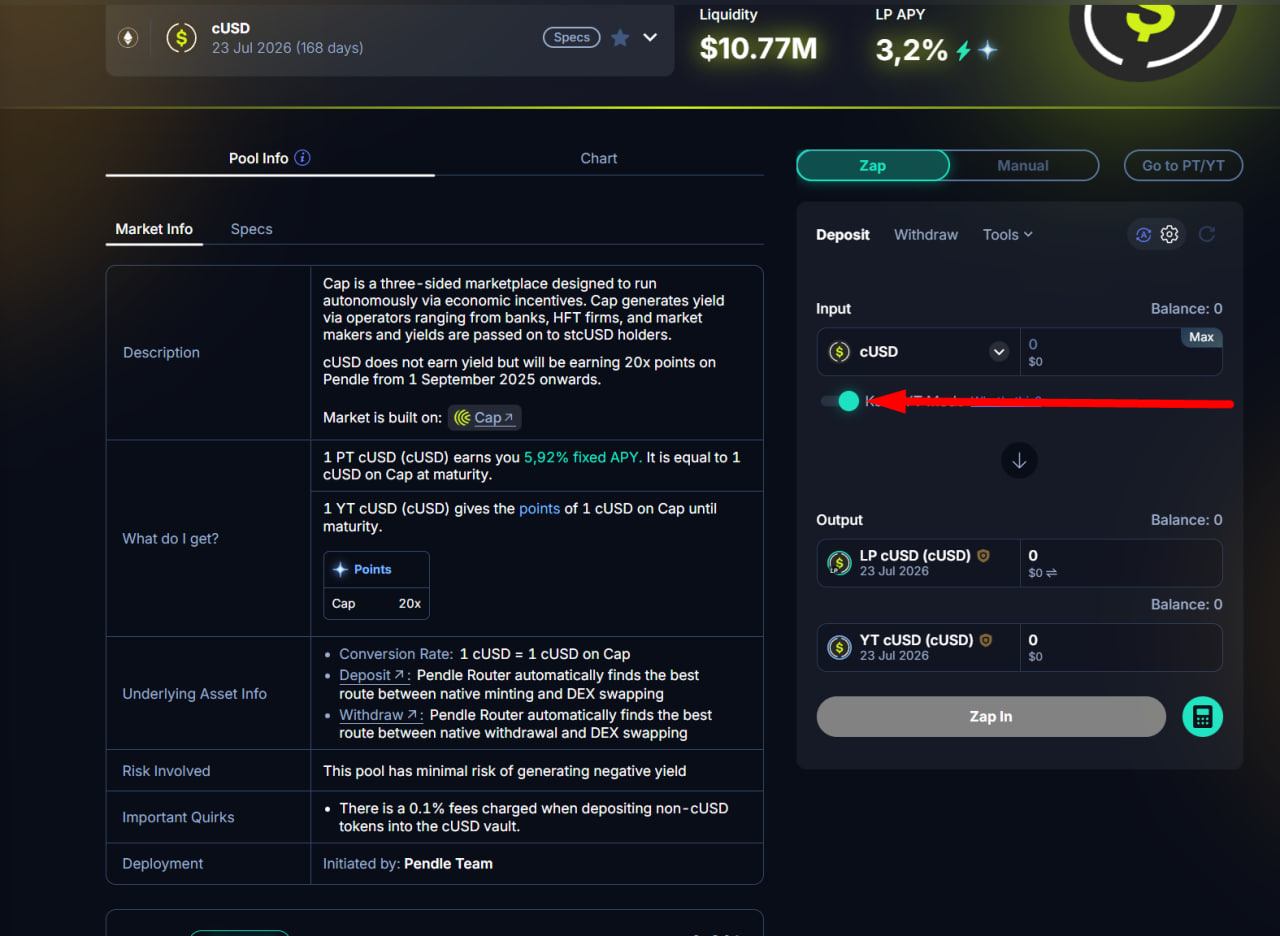This screenshot has width=1280, height=936.
Task: Switch to the Chart tab
Action: 599,158
